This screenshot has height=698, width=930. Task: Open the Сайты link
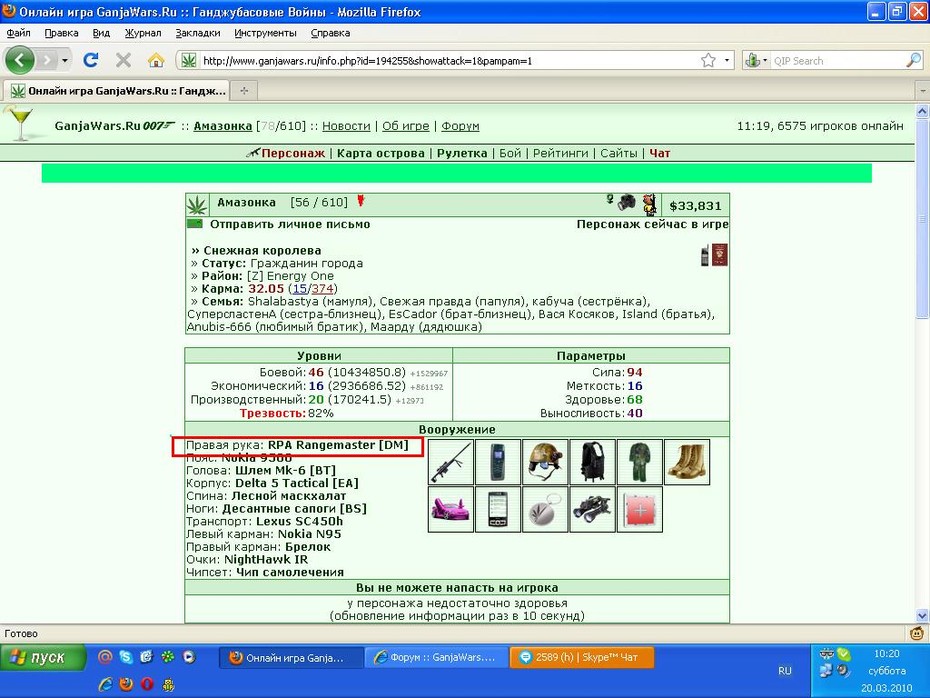tap(618, 153)
